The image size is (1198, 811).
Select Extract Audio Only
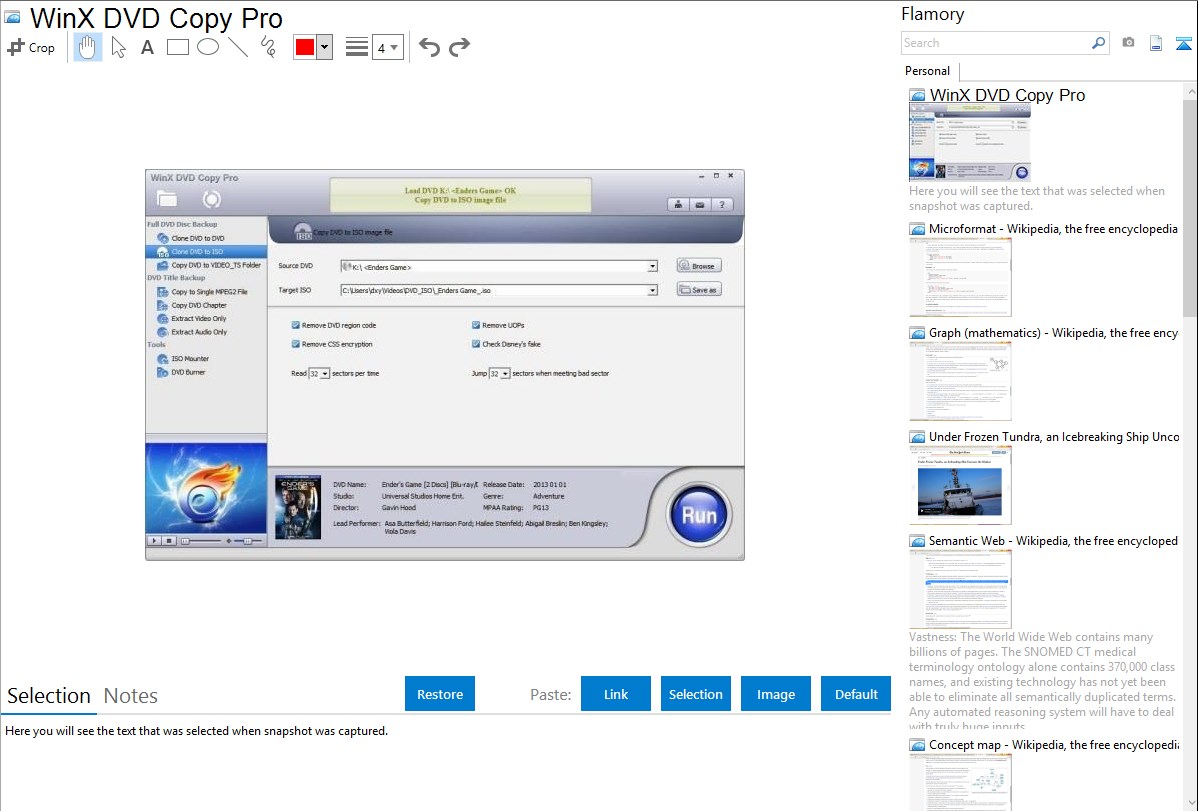coord(192,332)
